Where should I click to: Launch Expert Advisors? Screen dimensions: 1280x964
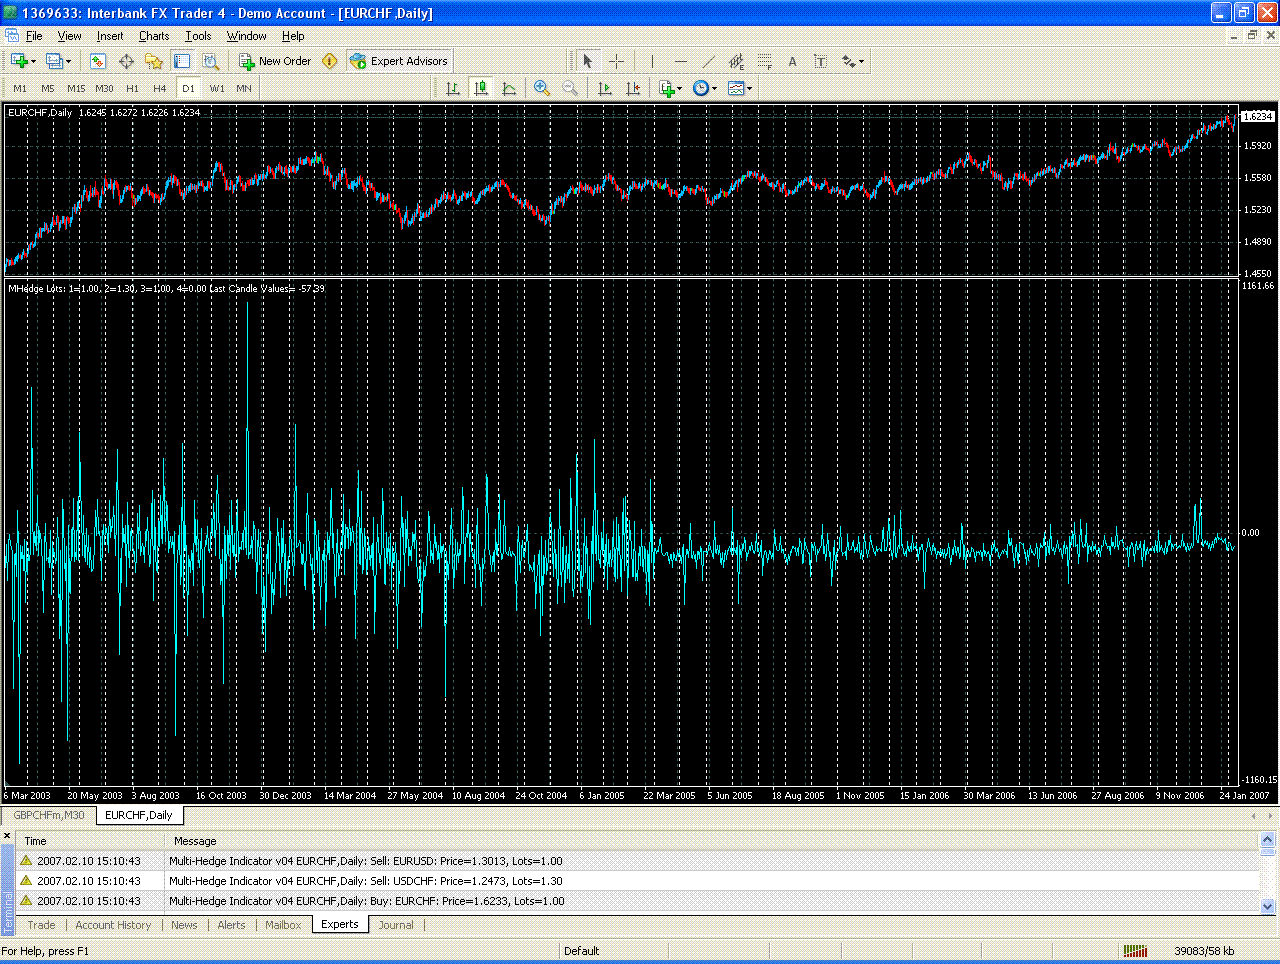tap(398, 61)
